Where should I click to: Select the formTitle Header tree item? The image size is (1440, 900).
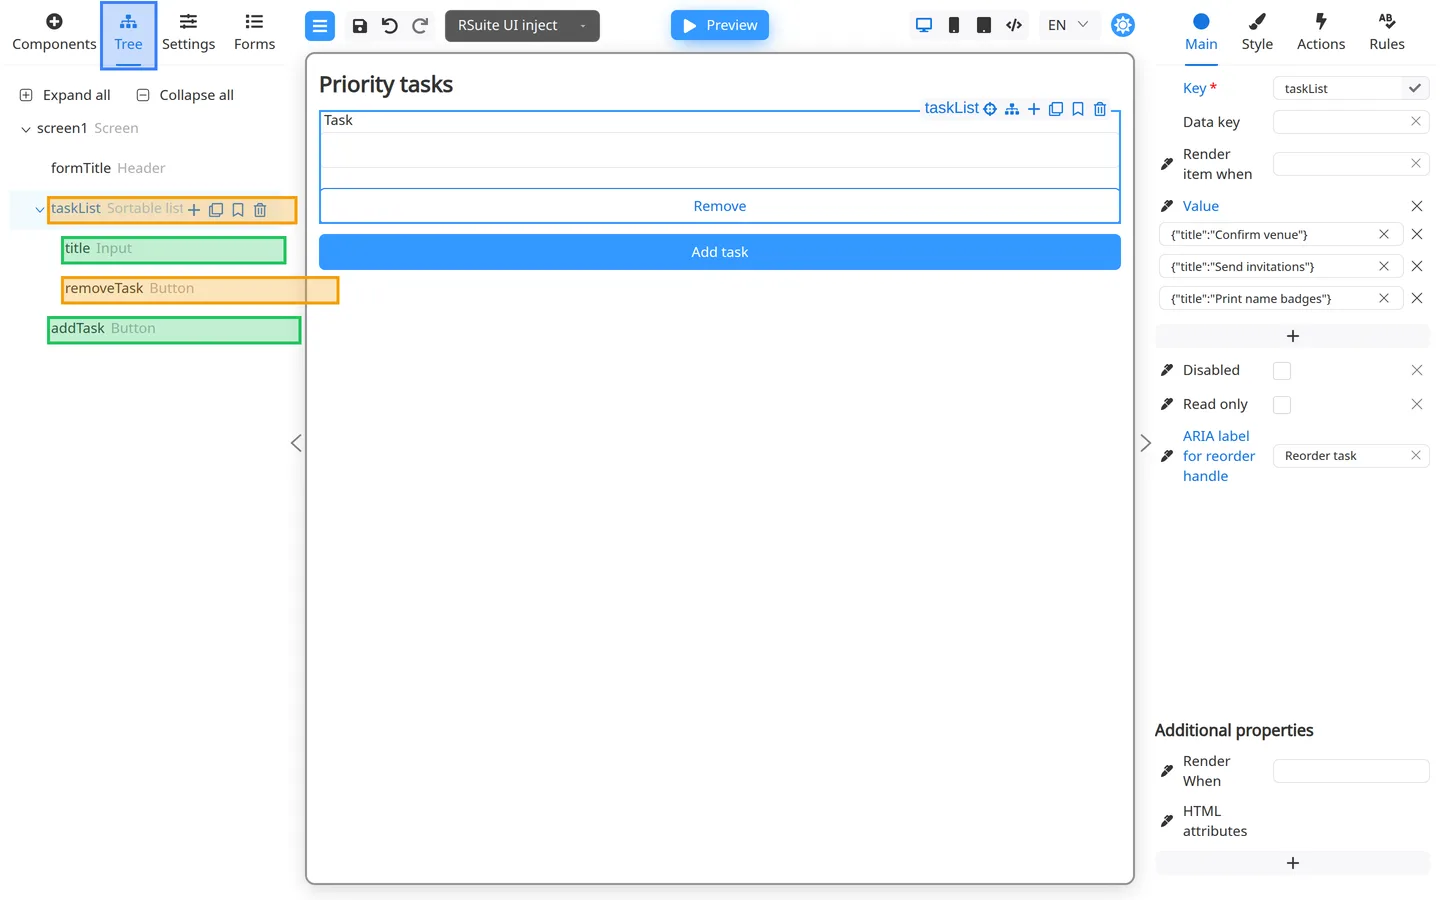click(x=108, y=168)
